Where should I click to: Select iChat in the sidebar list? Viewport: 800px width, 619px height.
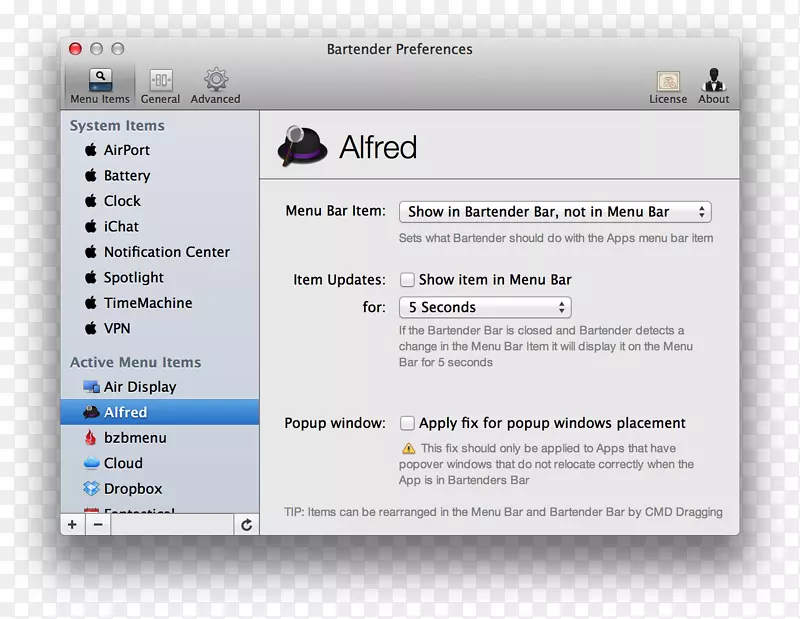click(x=160, y=226)
